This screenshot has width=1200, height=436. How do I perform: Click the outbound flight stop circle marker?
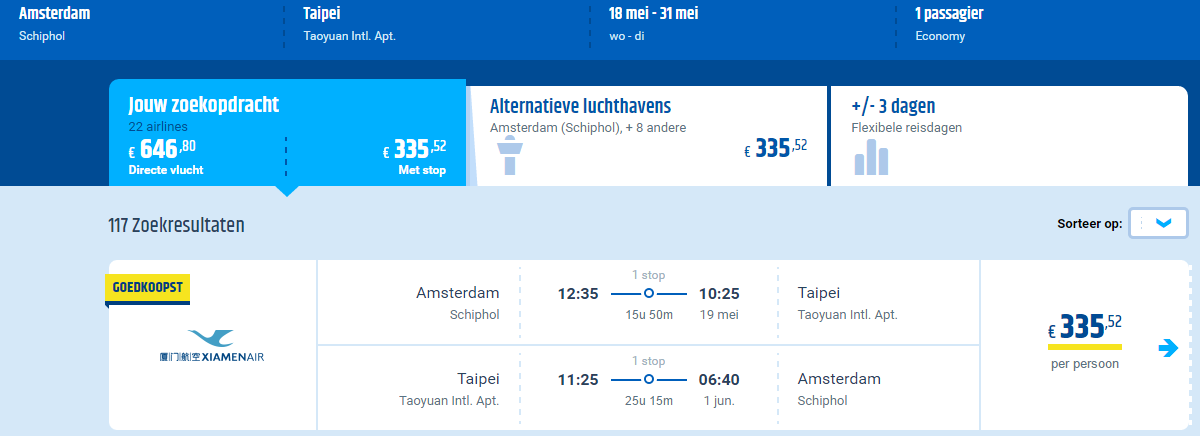click(649, 293)
